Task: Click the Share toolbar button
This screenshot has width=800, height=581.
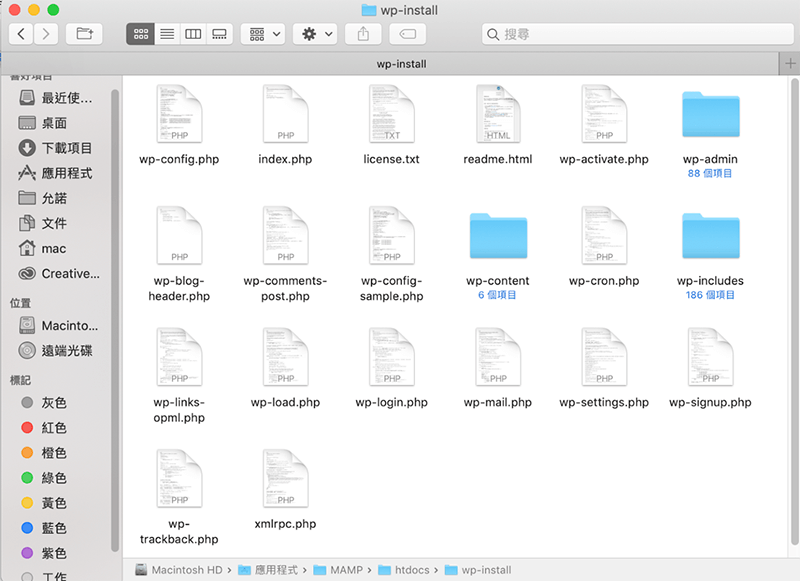Action: pyautogui.click(x=363, y=34)
